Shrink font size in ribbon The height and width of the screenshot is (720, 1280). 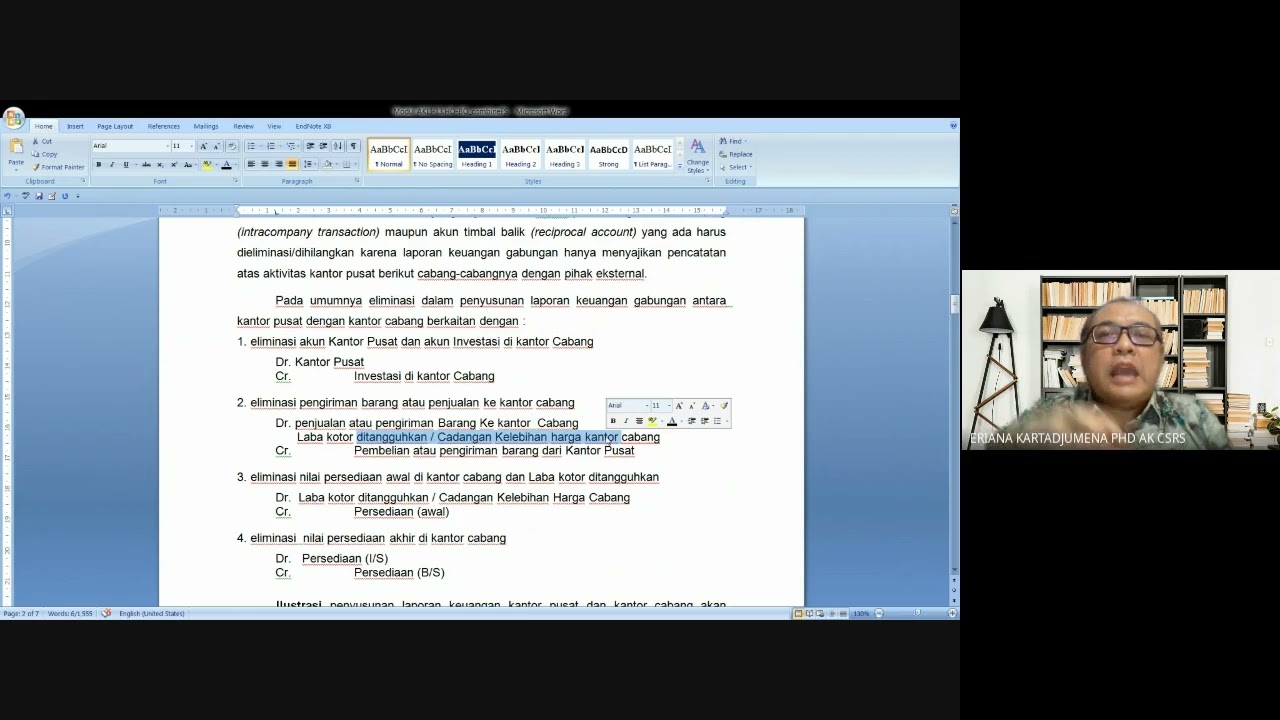[x=216, y=146]
